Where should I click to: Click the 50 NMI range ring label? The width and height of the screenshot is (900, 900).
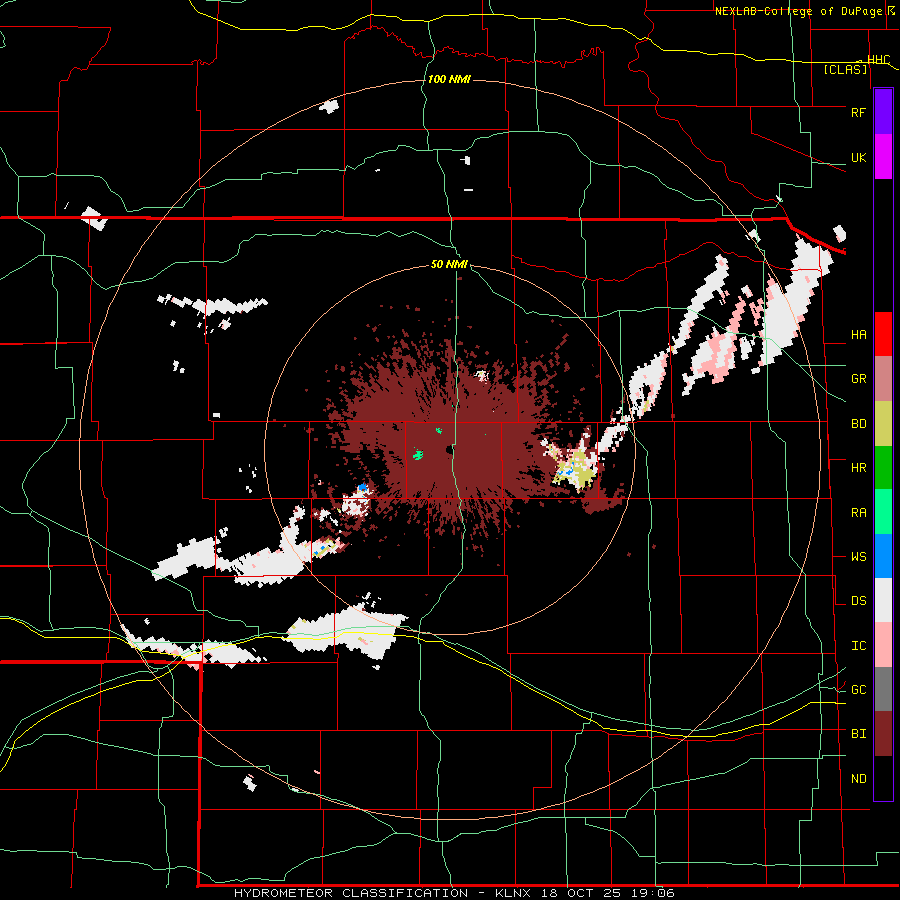[449, 264]
